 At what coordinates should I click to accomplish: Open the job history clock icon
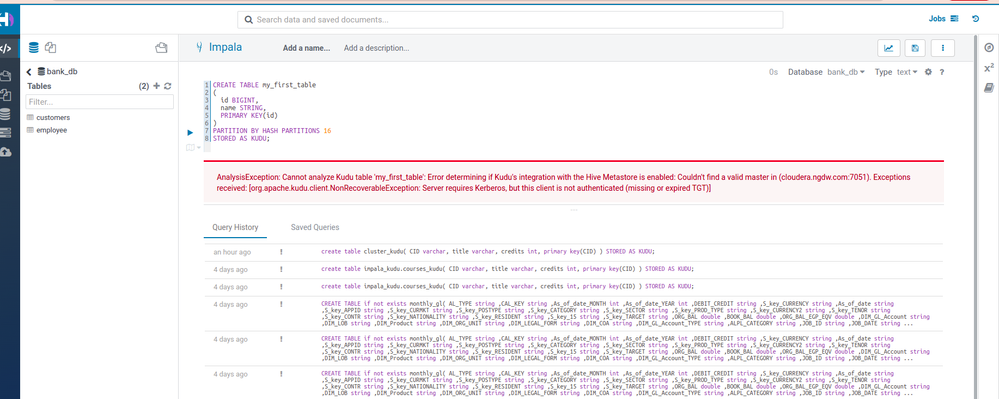(x=975, y=19)
